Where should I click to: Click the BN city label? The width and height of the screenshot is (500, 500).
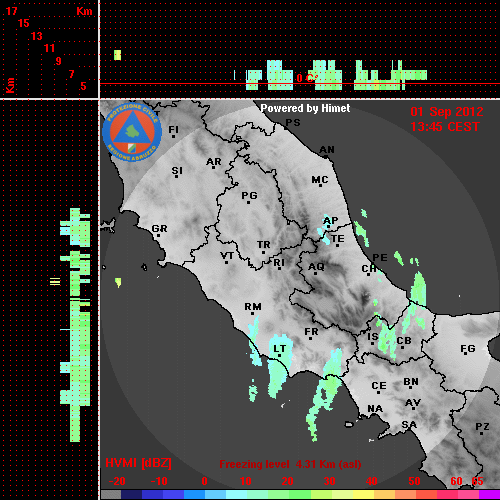(x=411, y=382)
